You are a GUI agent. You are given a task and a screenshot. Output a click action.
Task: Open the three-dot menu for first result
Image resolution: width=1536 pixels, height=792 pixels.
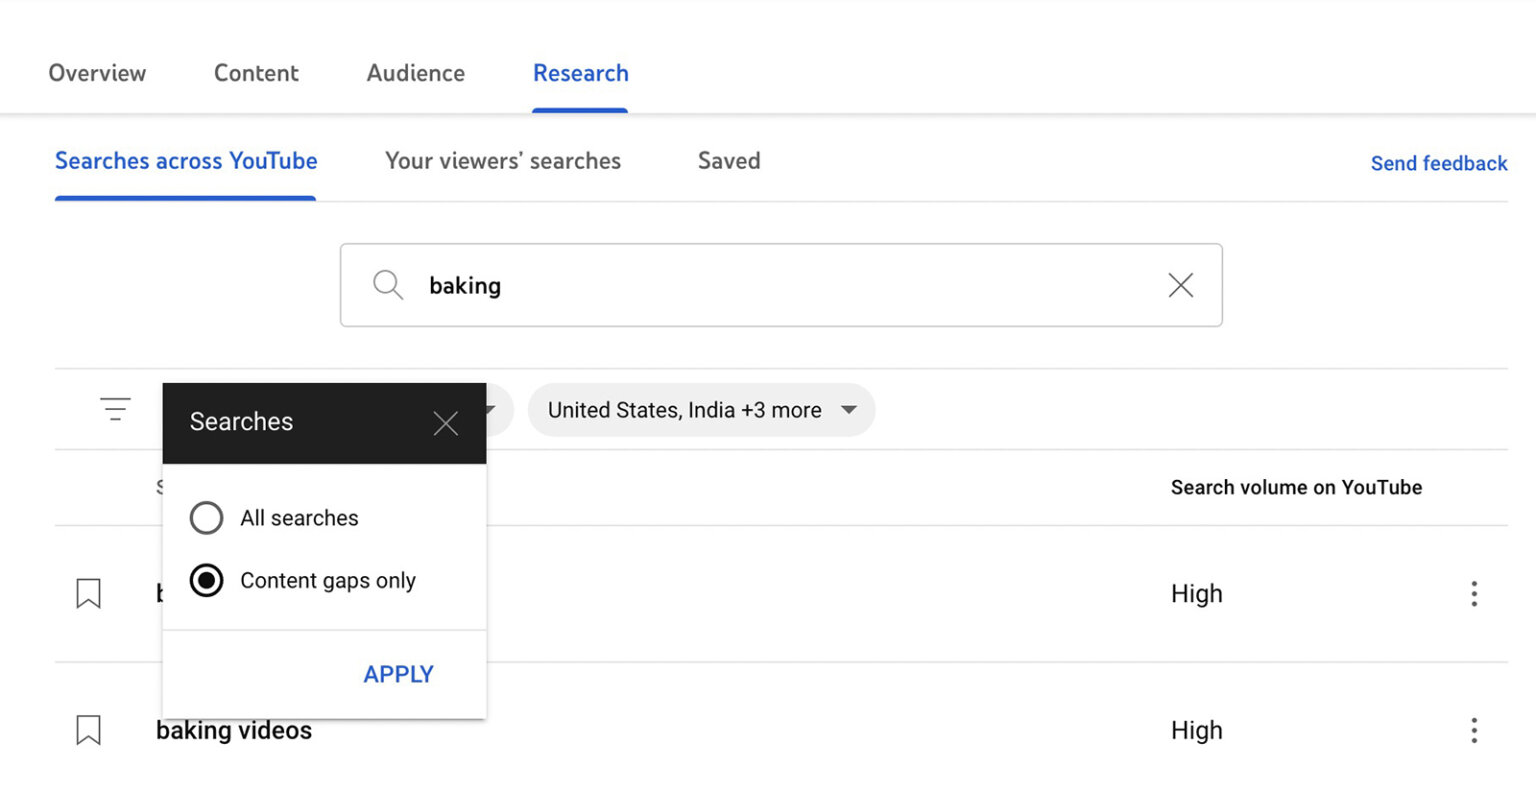click(1474, 593)
